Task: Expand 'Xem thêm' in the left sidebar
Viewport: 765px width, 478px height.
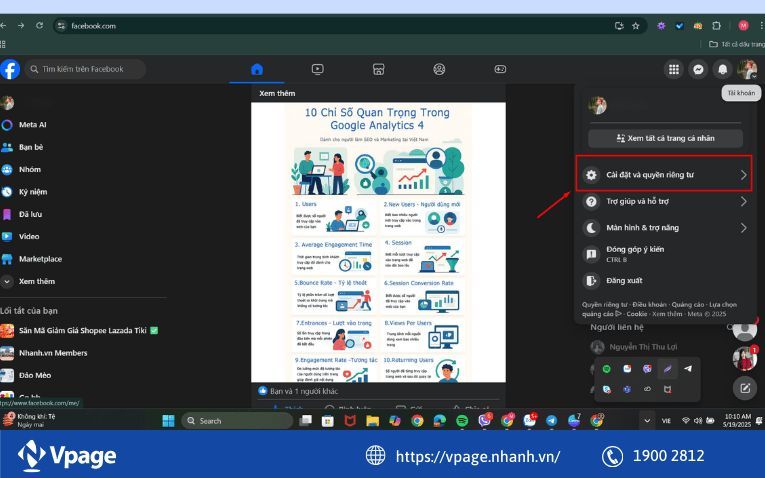Action: click(x=37, y=281)
